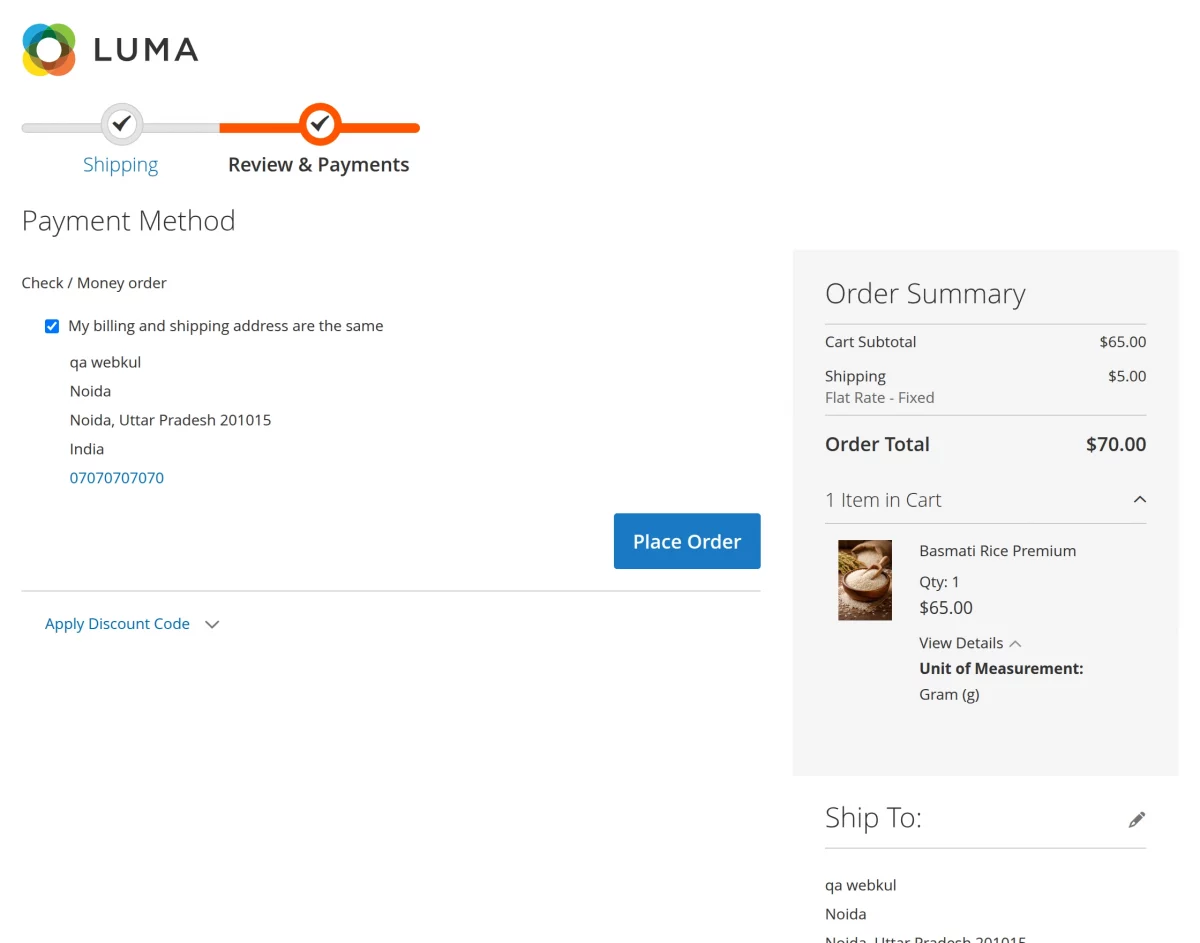The height and width of the screenshot is (943, 1200).
Task: Click the Luma store logo
Action: point(110,48)
